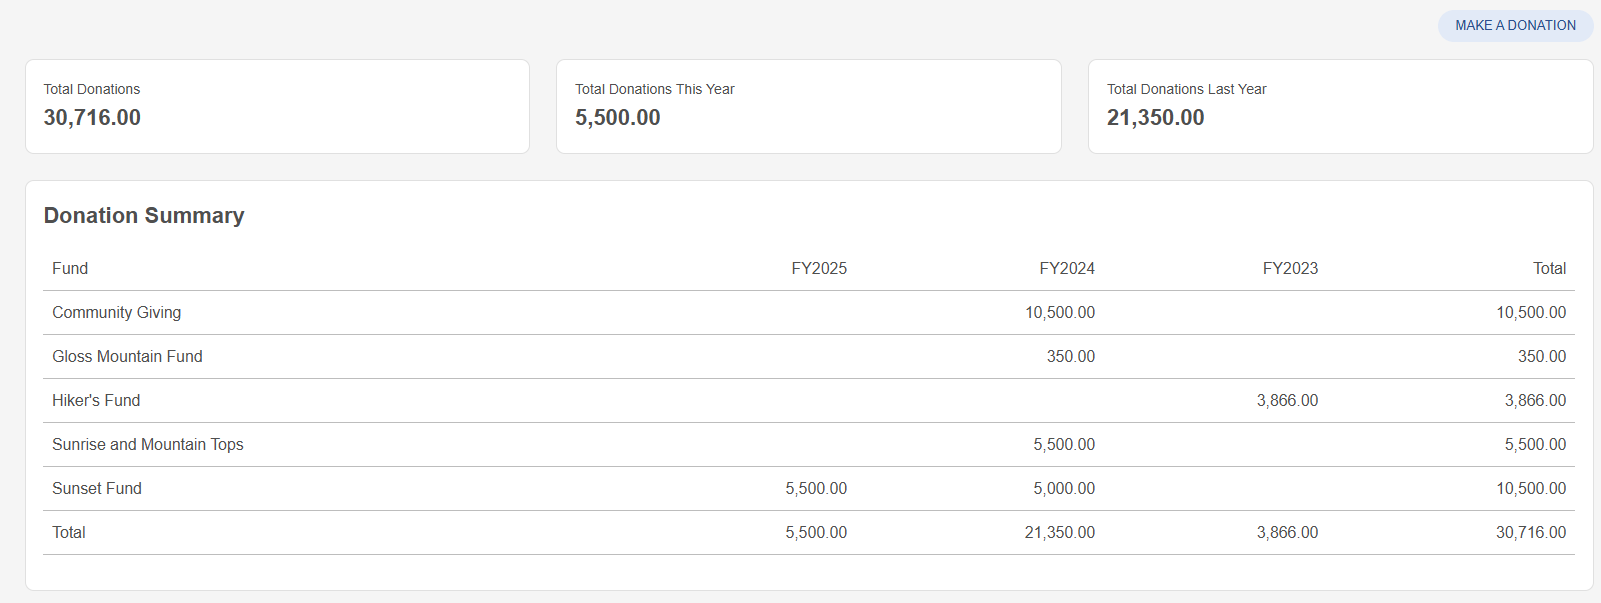Select the Total Donations This Year label
The height and width of the screenshot is (603, 1601).
654,89
